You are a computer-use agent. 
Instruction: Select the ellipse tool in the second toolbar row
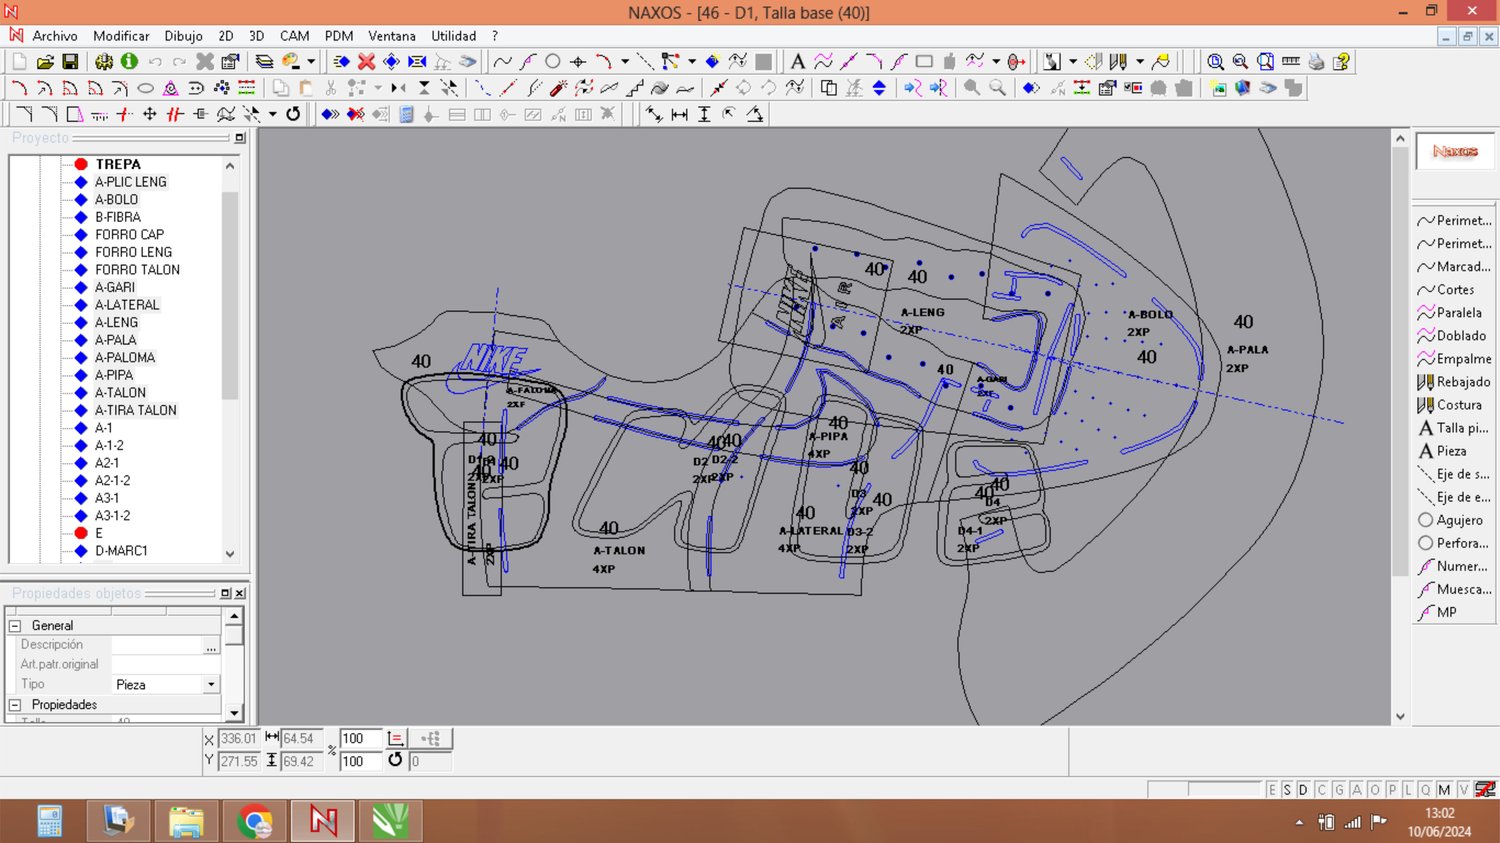(x=145, y=88)
